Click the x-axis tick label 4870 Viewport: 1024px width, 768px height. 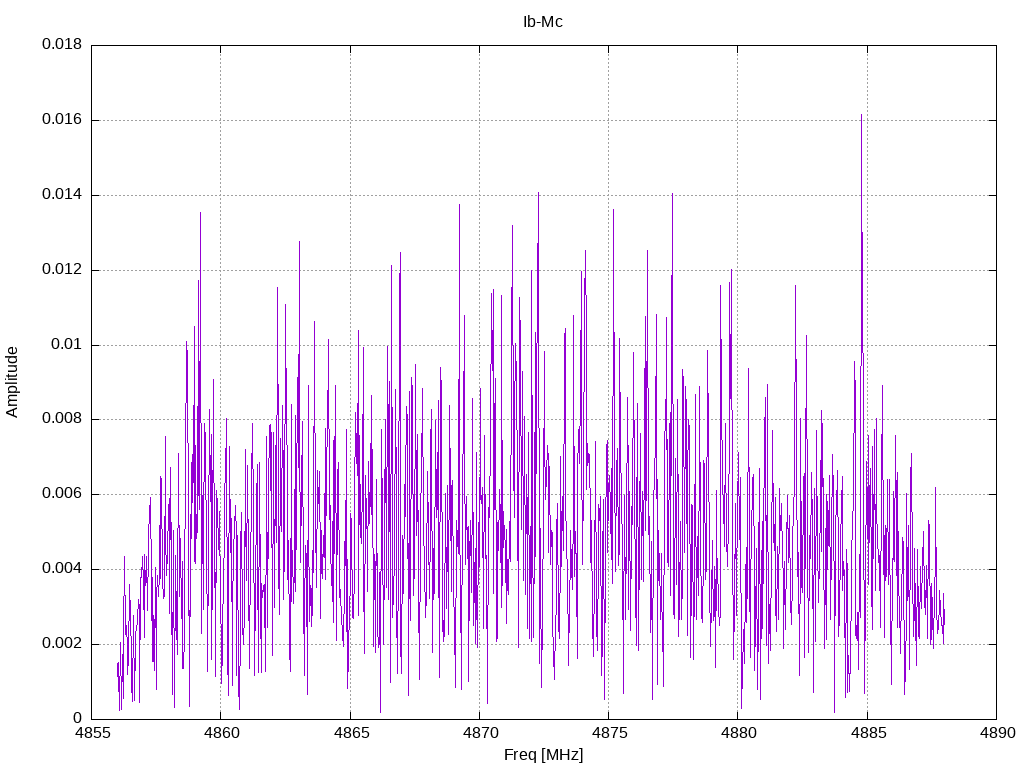(480, 733)
